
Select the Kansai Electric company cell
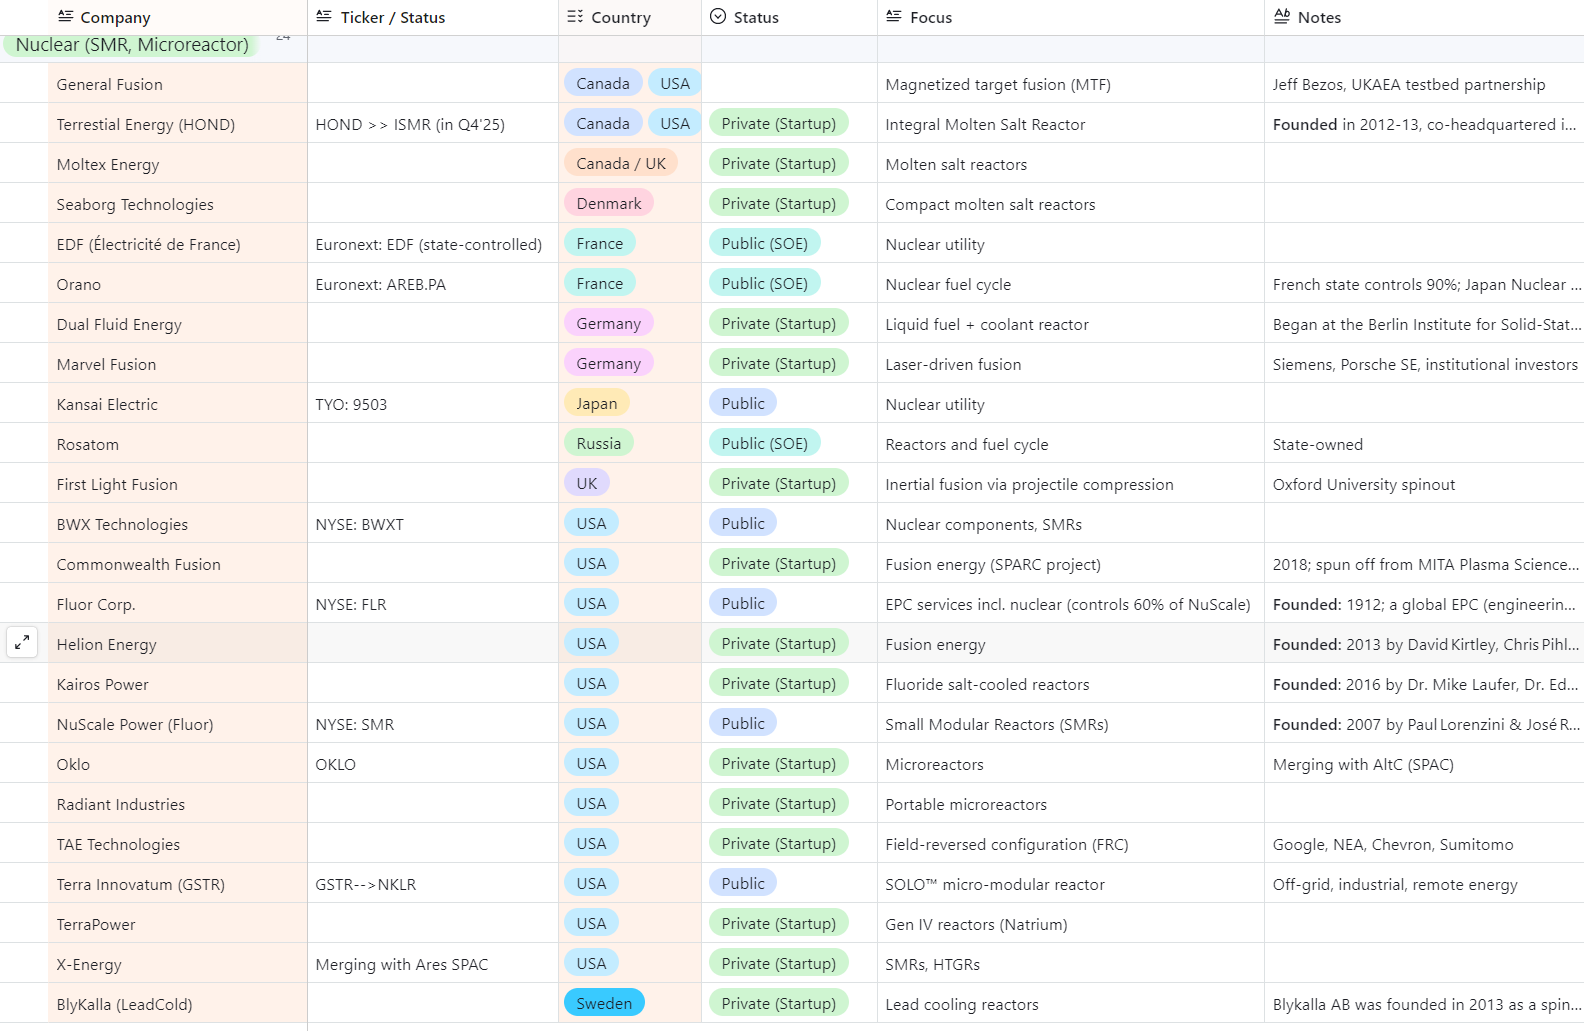178,403
